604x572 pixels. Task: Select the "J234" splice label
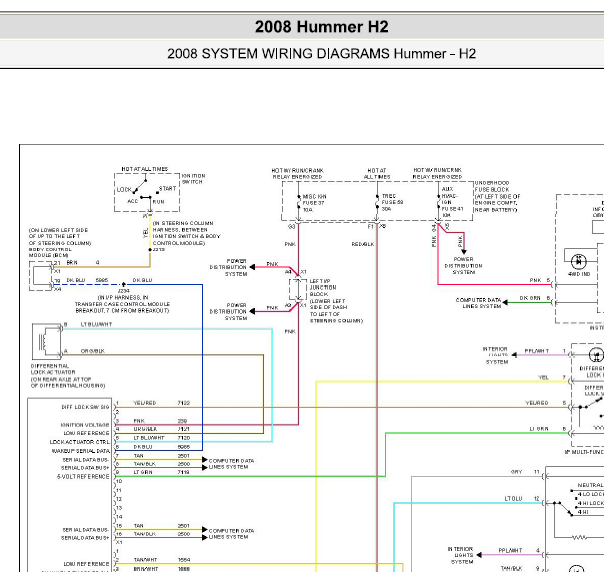(123, 291)
